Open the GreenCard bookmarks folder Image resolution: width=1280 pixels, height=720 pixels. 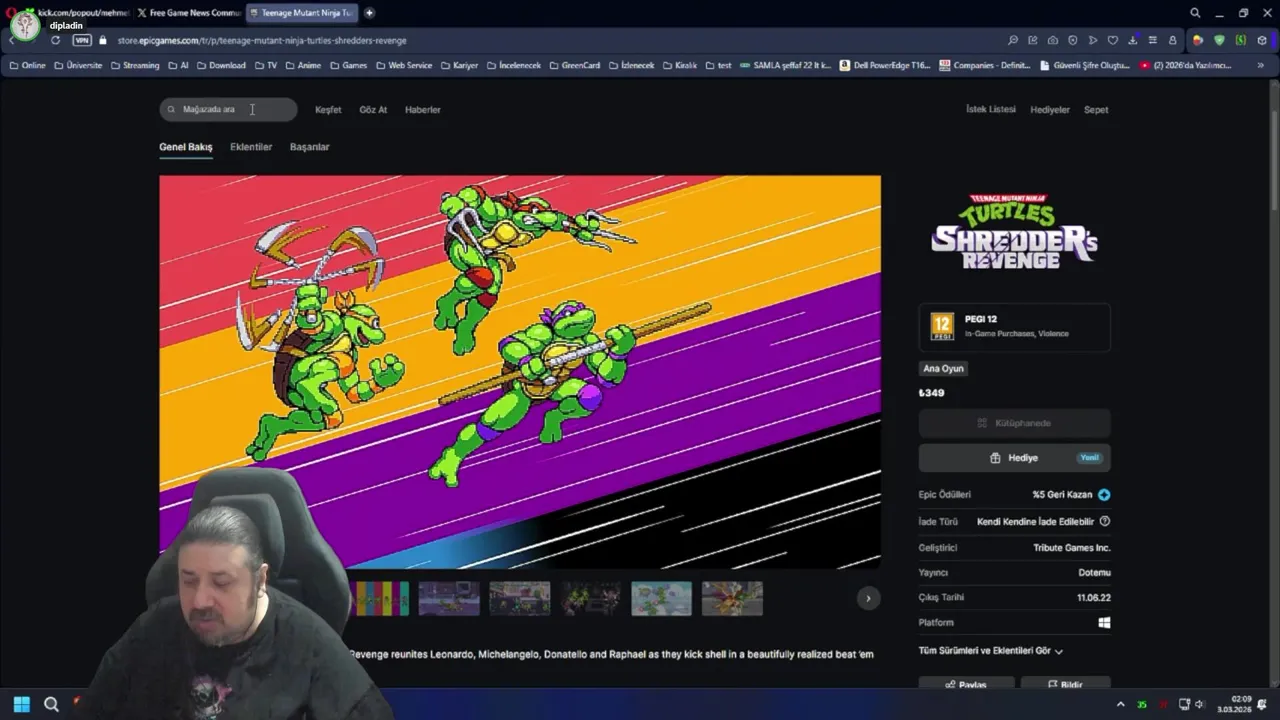(574, 65)
